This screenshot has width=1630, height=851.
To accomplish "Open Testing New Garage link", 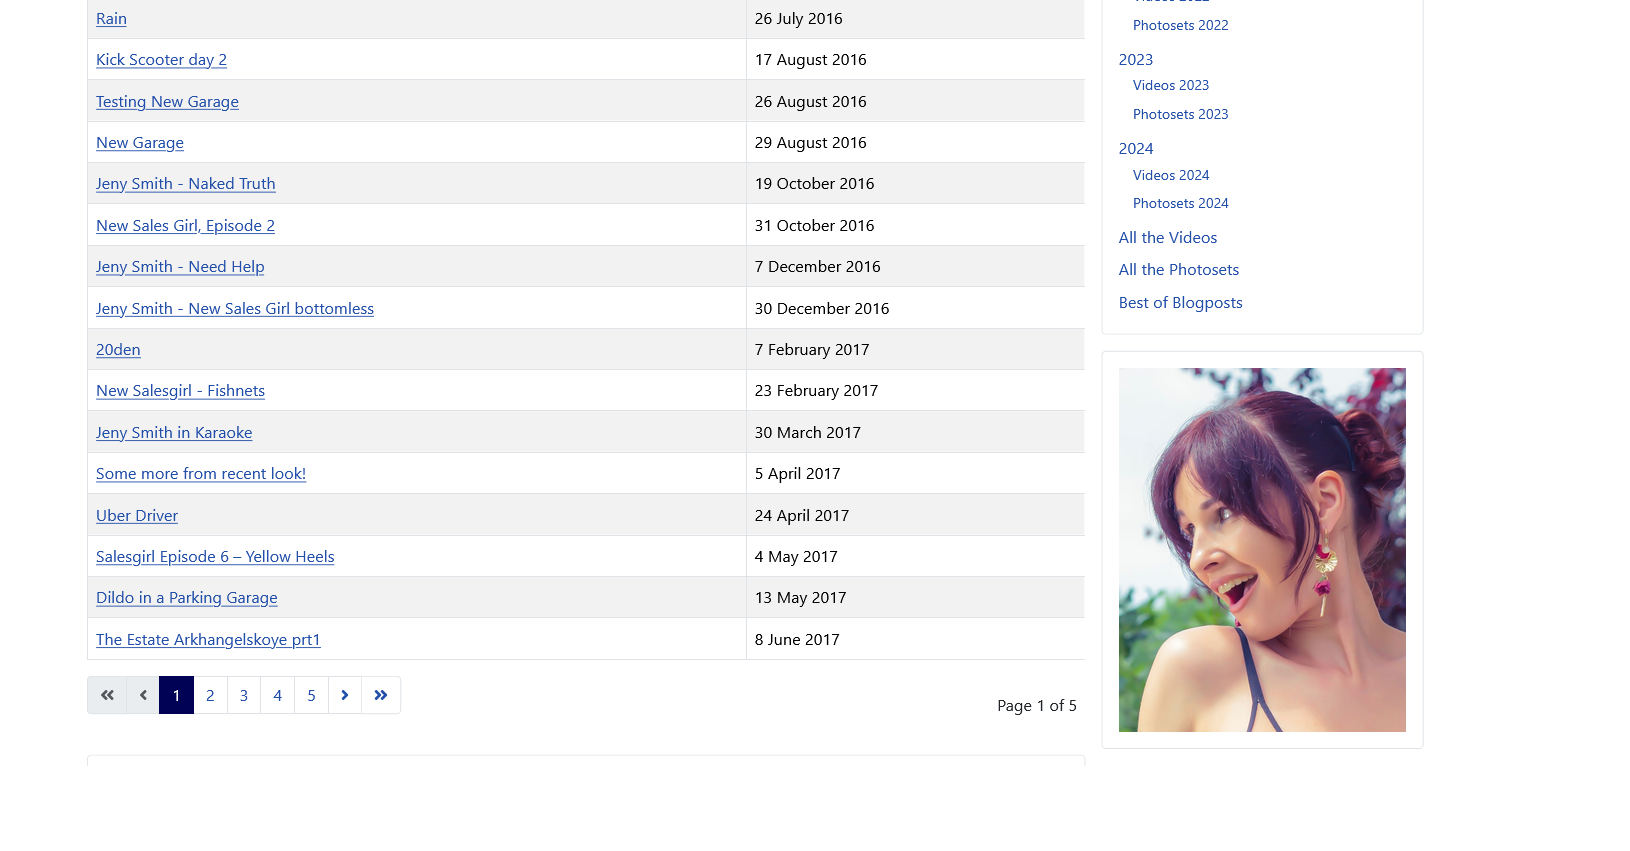I will (x=167, y=101).
